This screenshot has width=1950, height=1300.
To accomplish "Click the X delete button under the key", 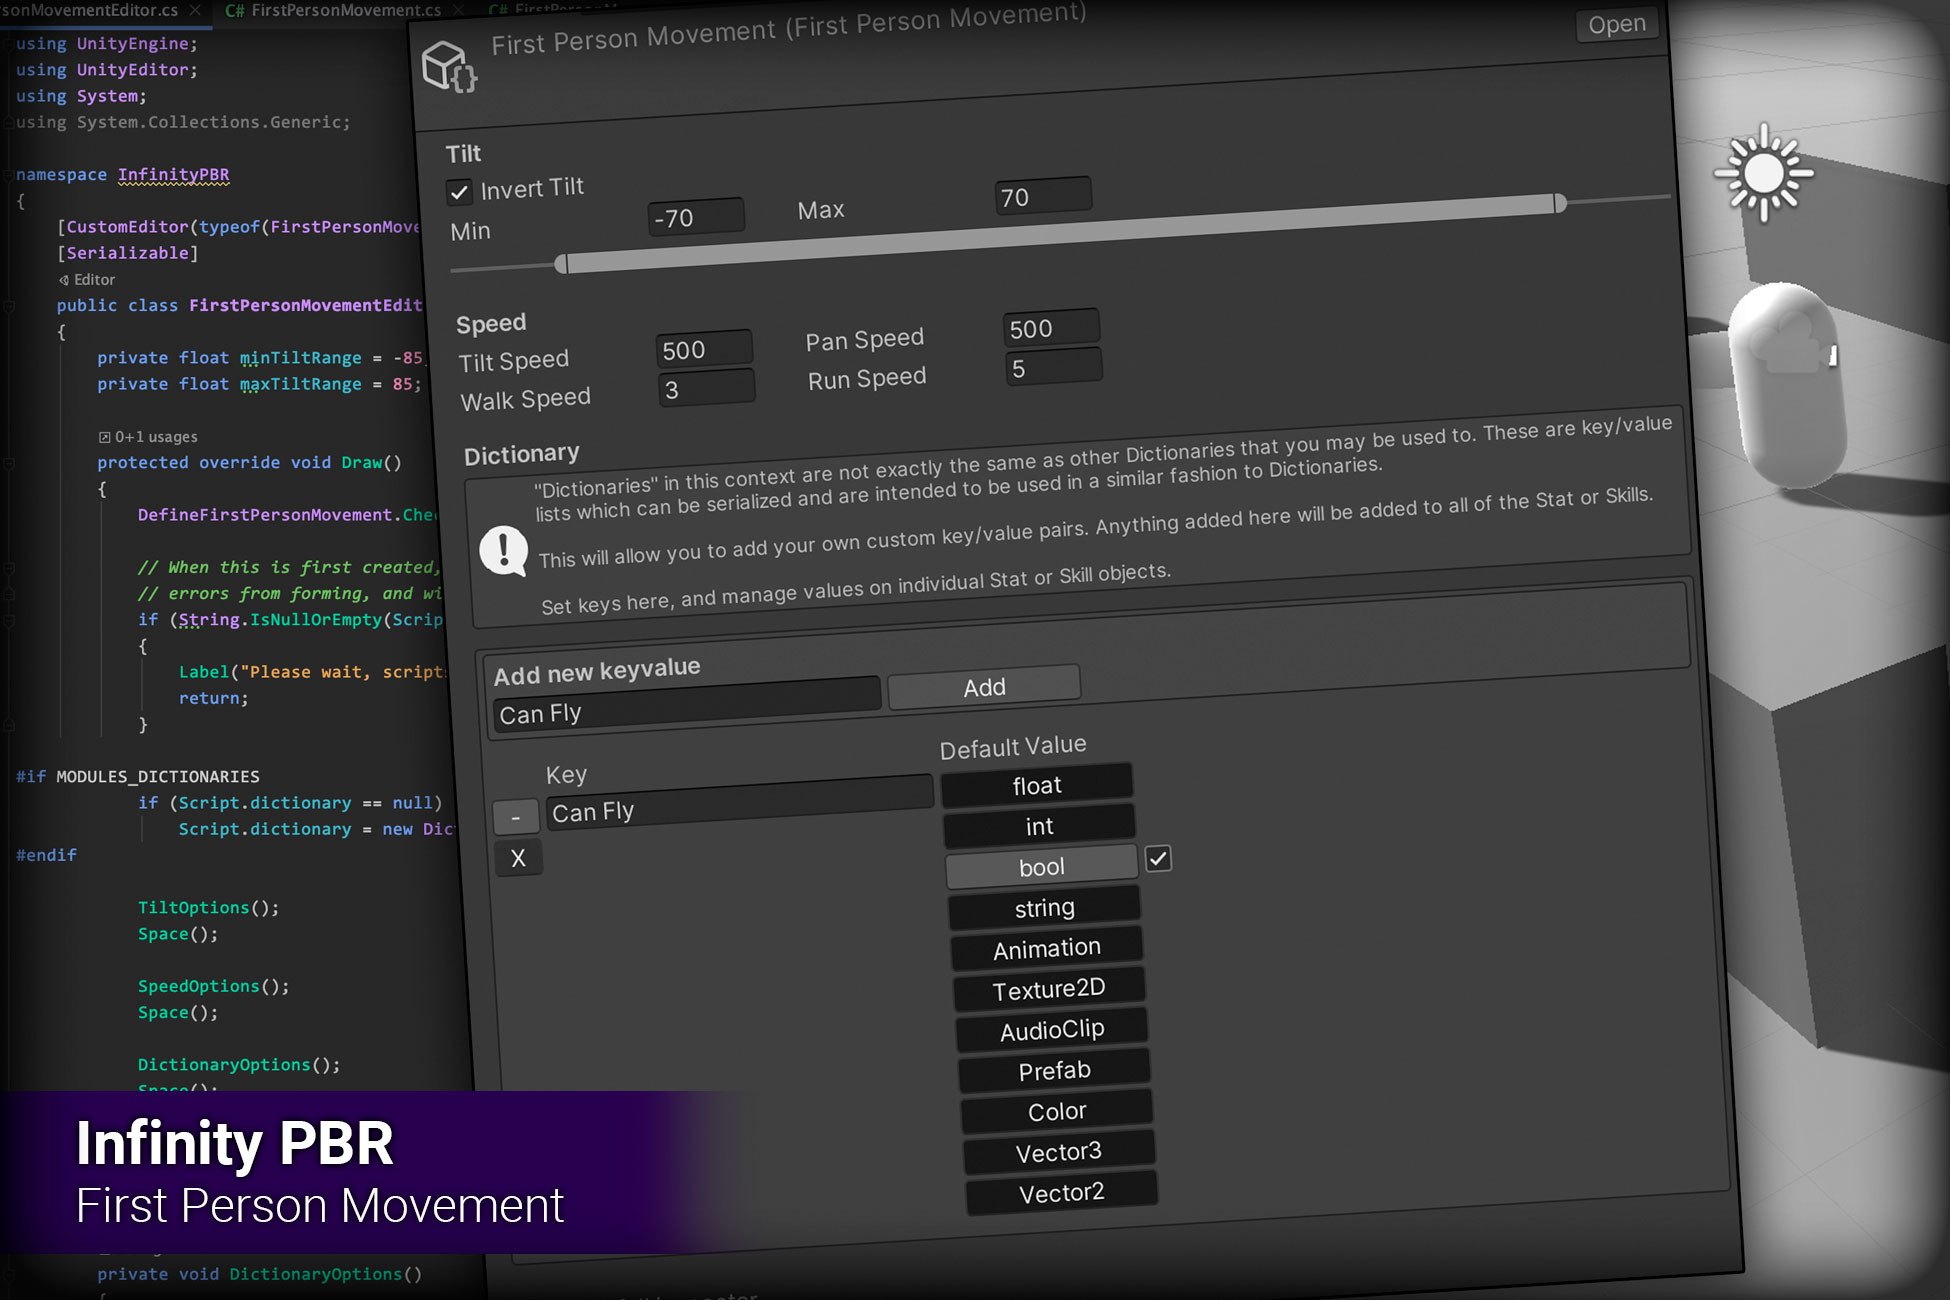I will click(x=518, y=858).
